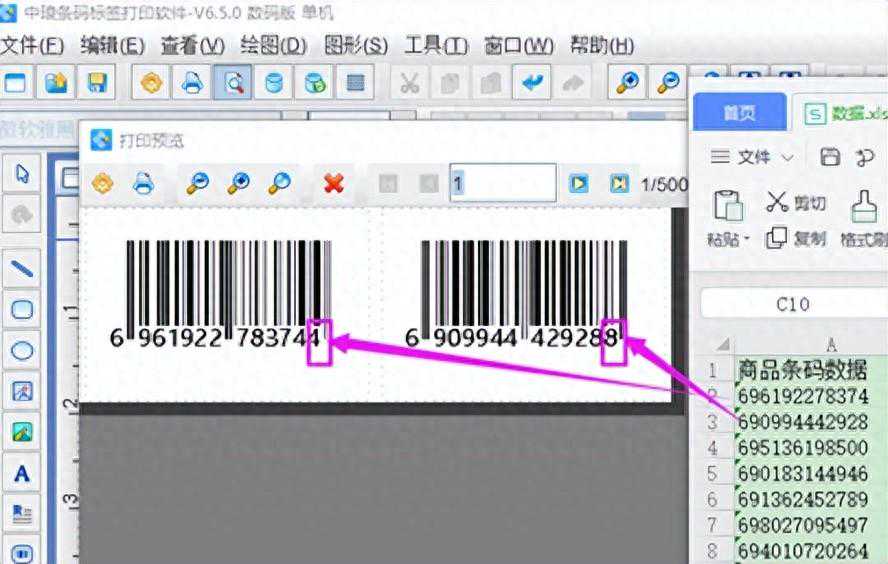Image resolution: width=888 pixels, height=564 pixels.
Task: Open the 绘图(D) menu
Action: coord(273,46)
